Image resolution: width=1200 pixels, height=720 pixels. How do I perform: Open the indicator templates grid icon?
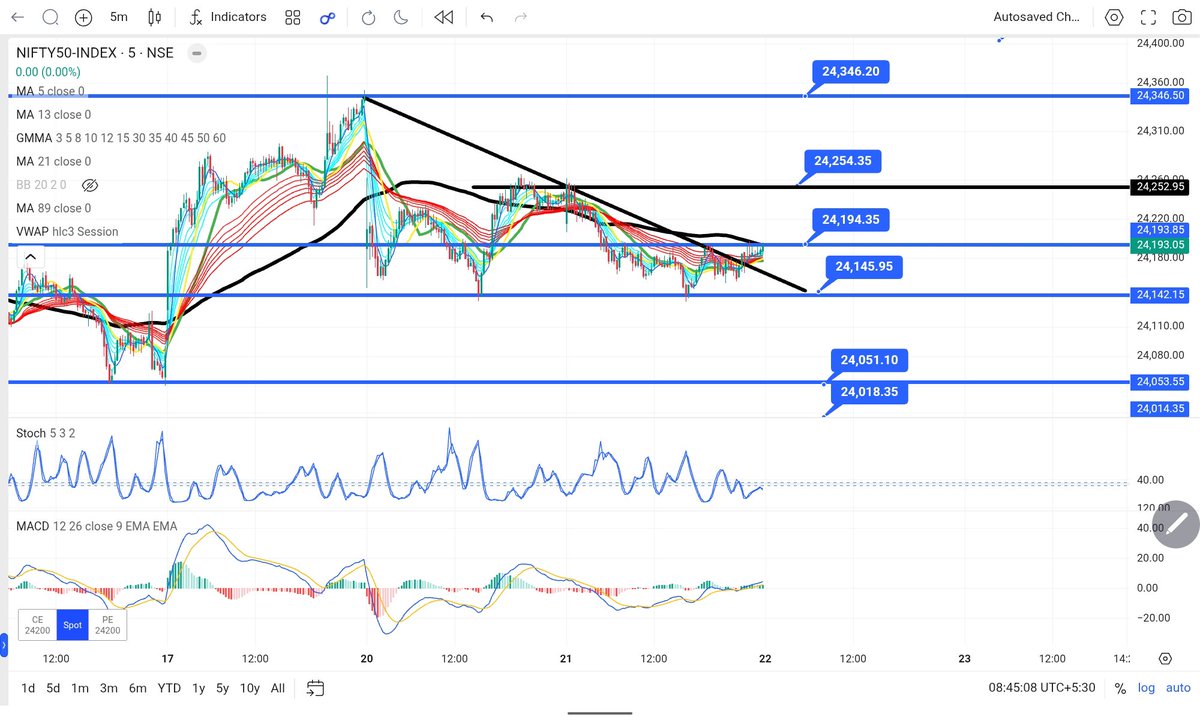coord(292,17)
